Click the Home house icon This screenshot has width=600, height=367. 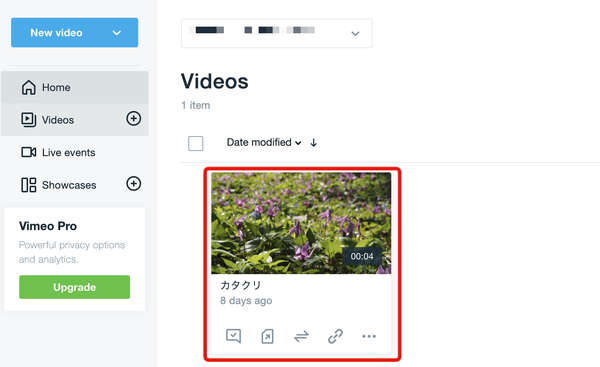click(x=28, y=87)
